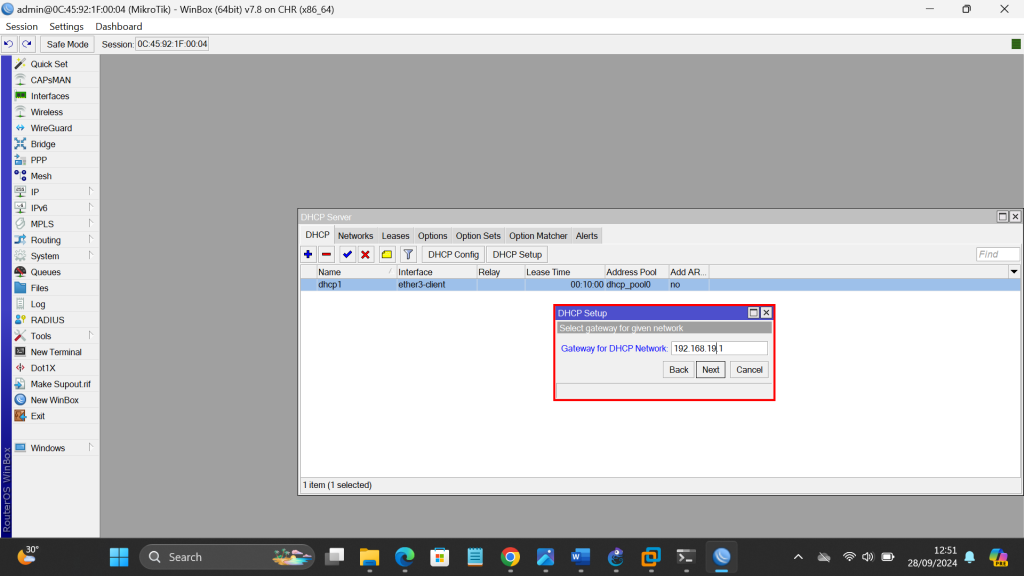The height and width of the screenshot is (576, 1024).
Task: Click the Undo arrow in top toolbar
Action: 9,44
